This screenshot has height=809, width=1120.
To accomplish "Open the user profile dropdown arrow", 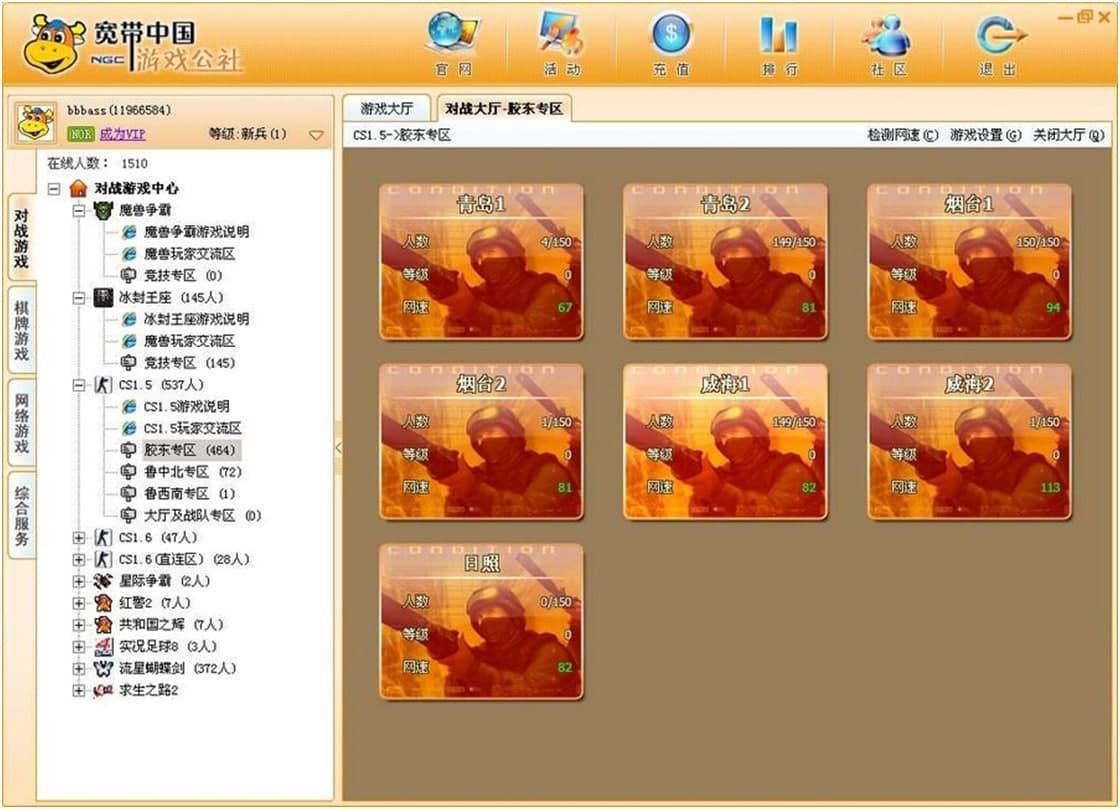I will coord(316,134).
